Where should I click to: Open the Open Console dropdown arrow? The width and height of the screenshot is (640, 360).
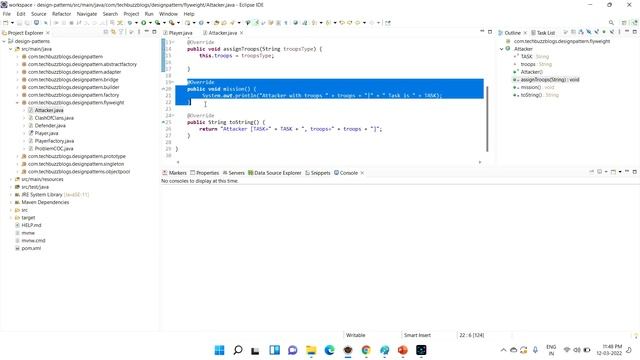coord(620,172)
